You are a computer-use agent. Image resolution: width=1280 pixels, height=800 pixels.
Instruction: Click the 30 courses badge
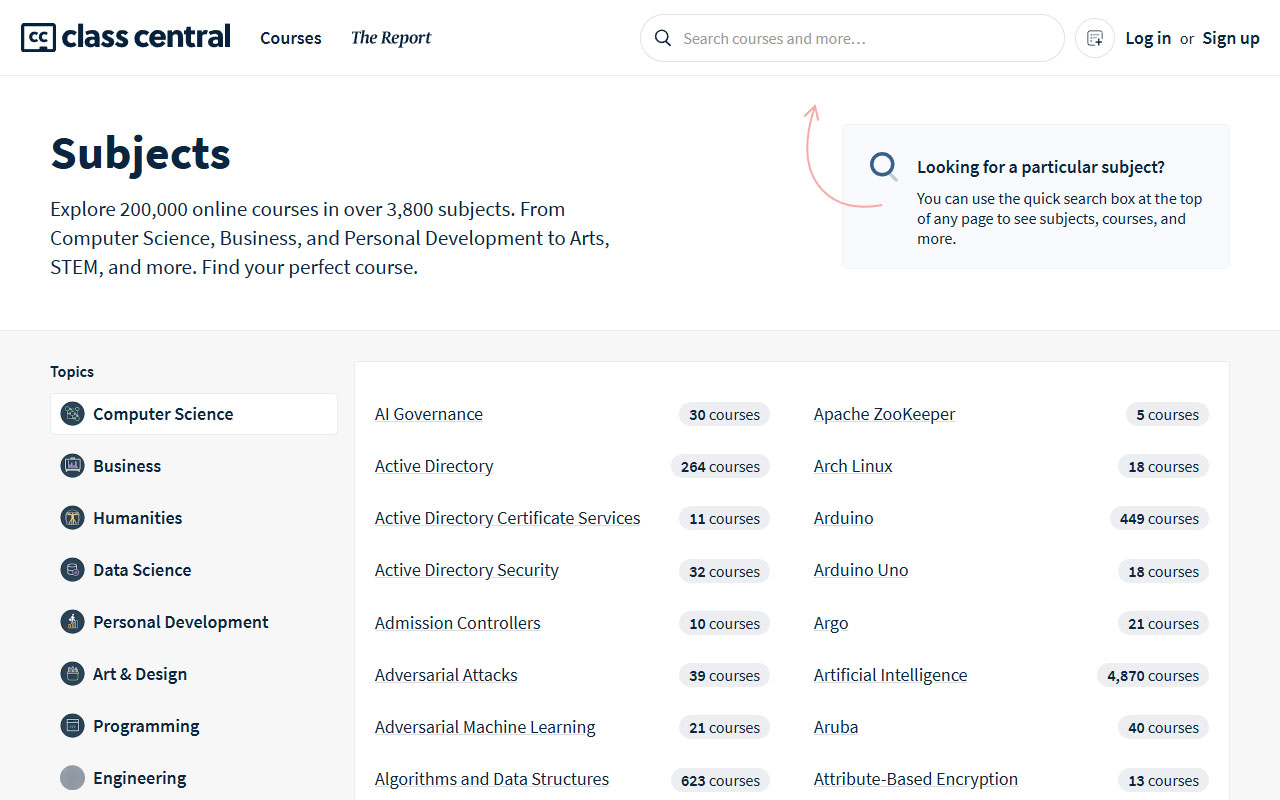pyautogui.click(x=724, y=414)
